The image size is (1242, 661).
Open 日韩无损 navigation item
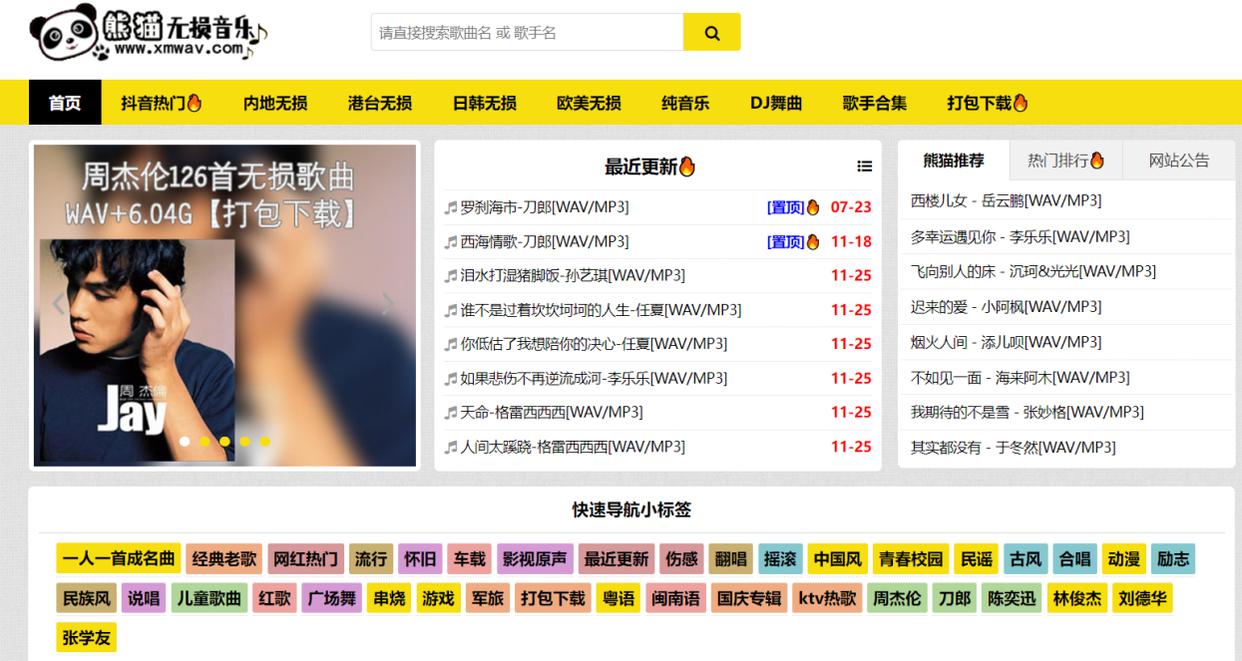(x=485, y=103)
